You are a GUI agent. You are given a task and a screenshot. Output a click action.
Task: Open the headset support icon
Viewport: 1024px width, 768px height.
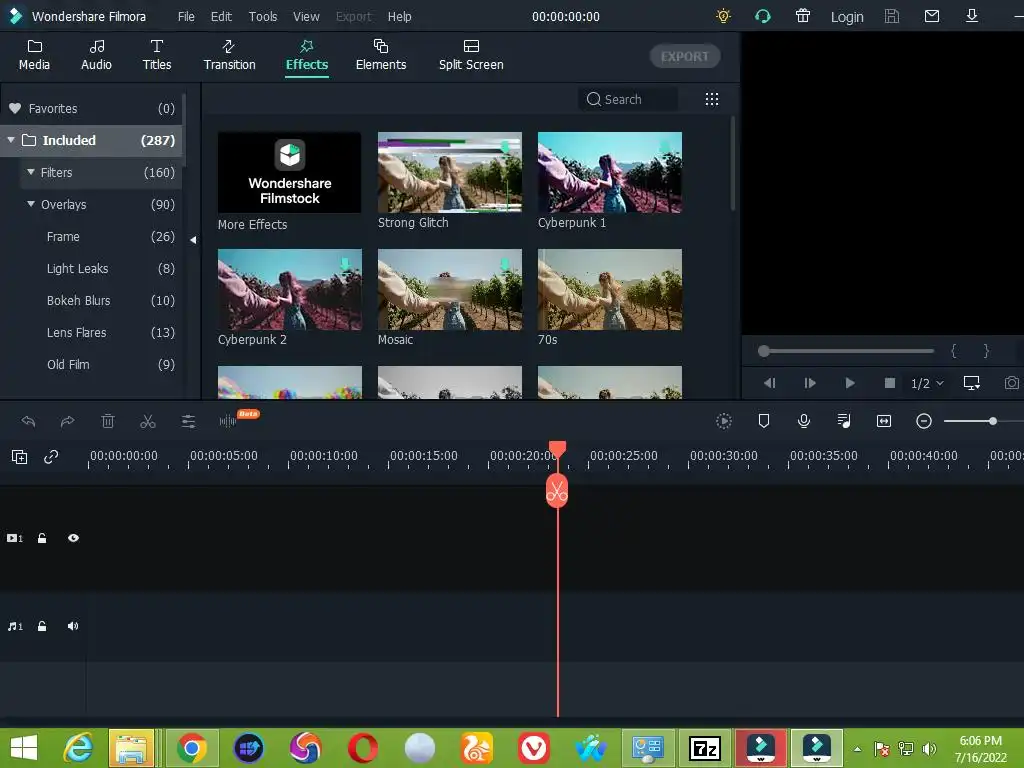click(x=762, y=16)
